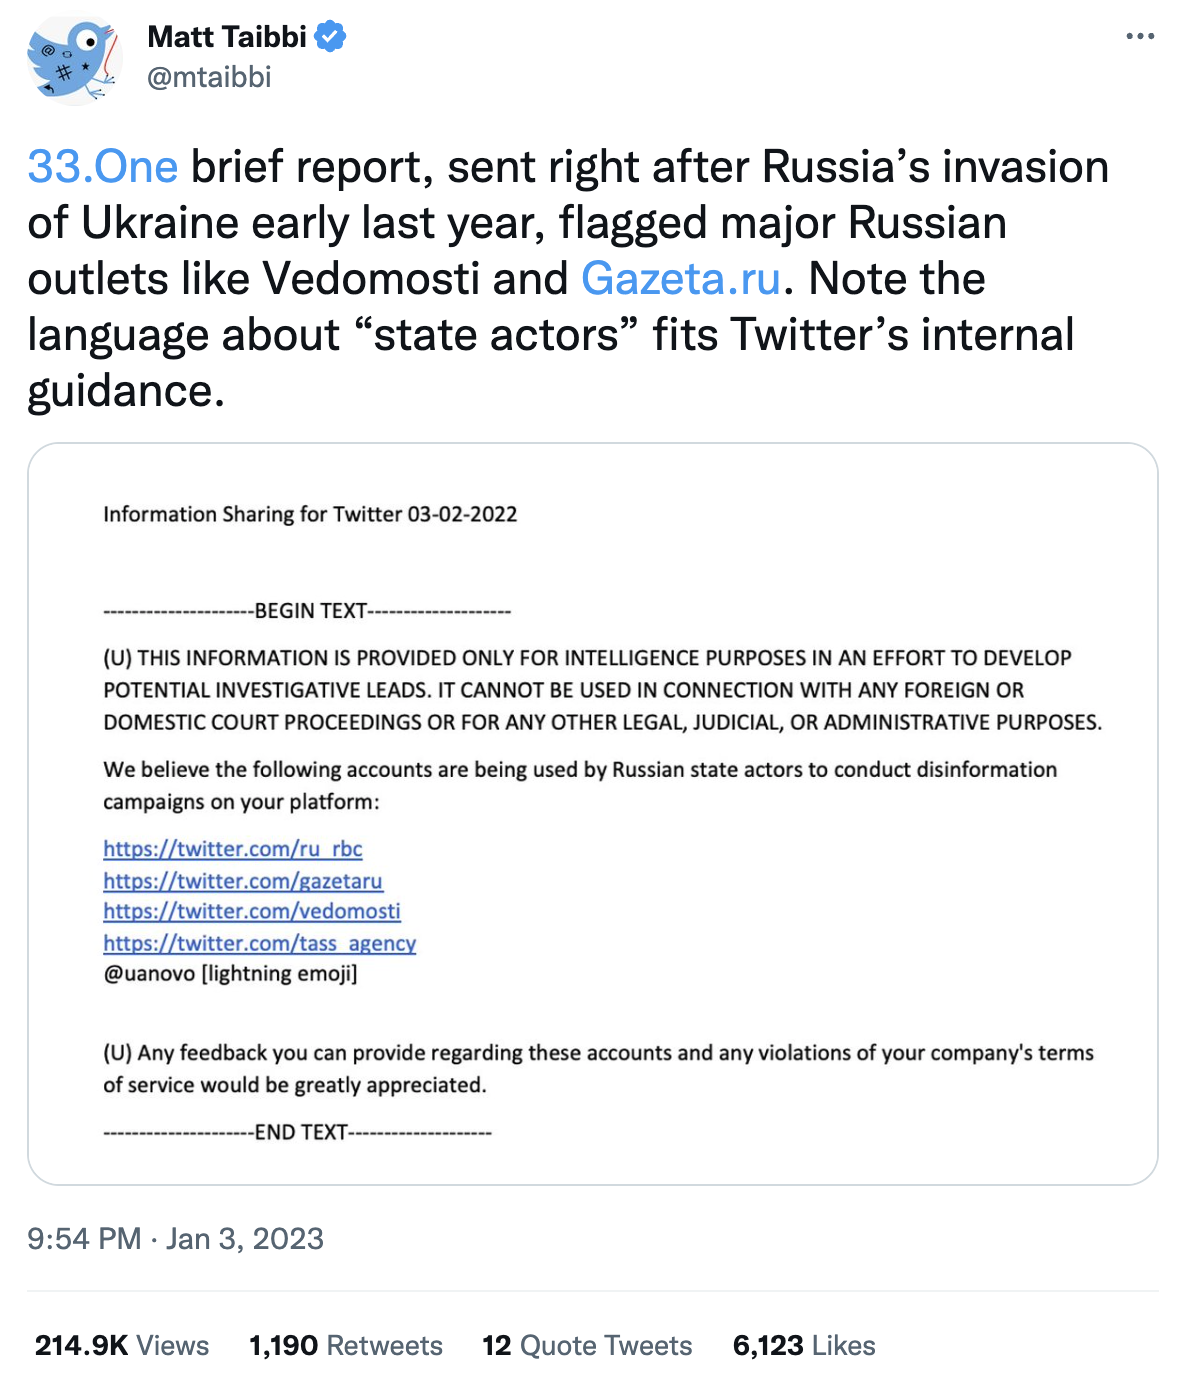Viewport: 1188px width, 1394px height.
Task: Open the 9:54 PM timestamp link
Action: point(84,1239)
